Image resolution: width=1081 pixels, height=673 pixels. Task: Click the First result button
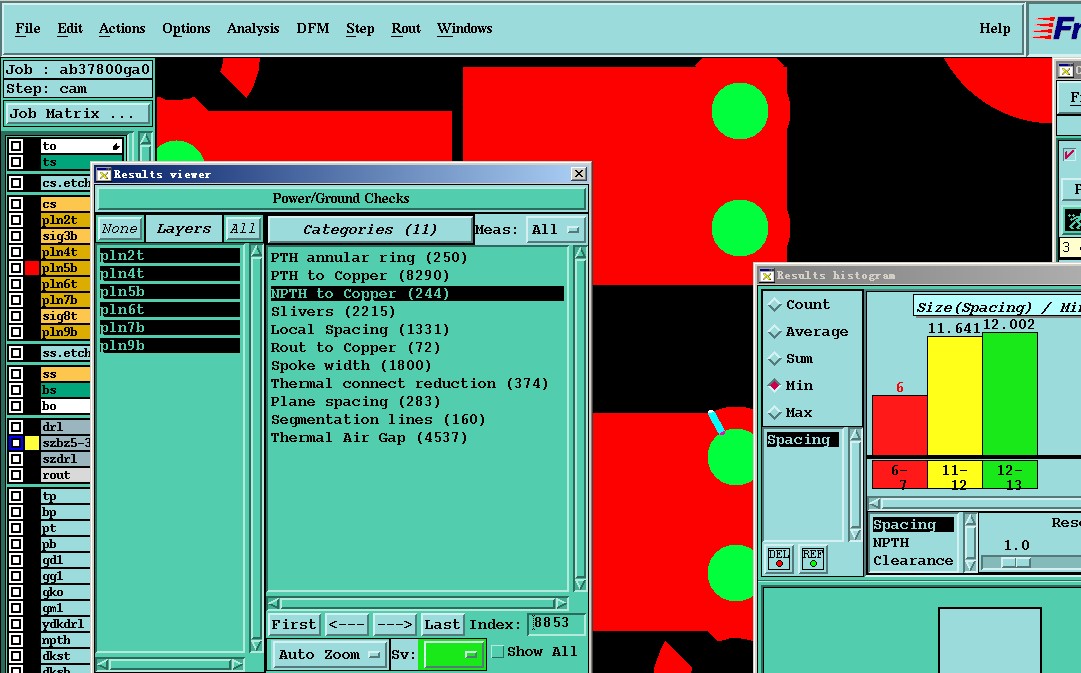[294, 625]
